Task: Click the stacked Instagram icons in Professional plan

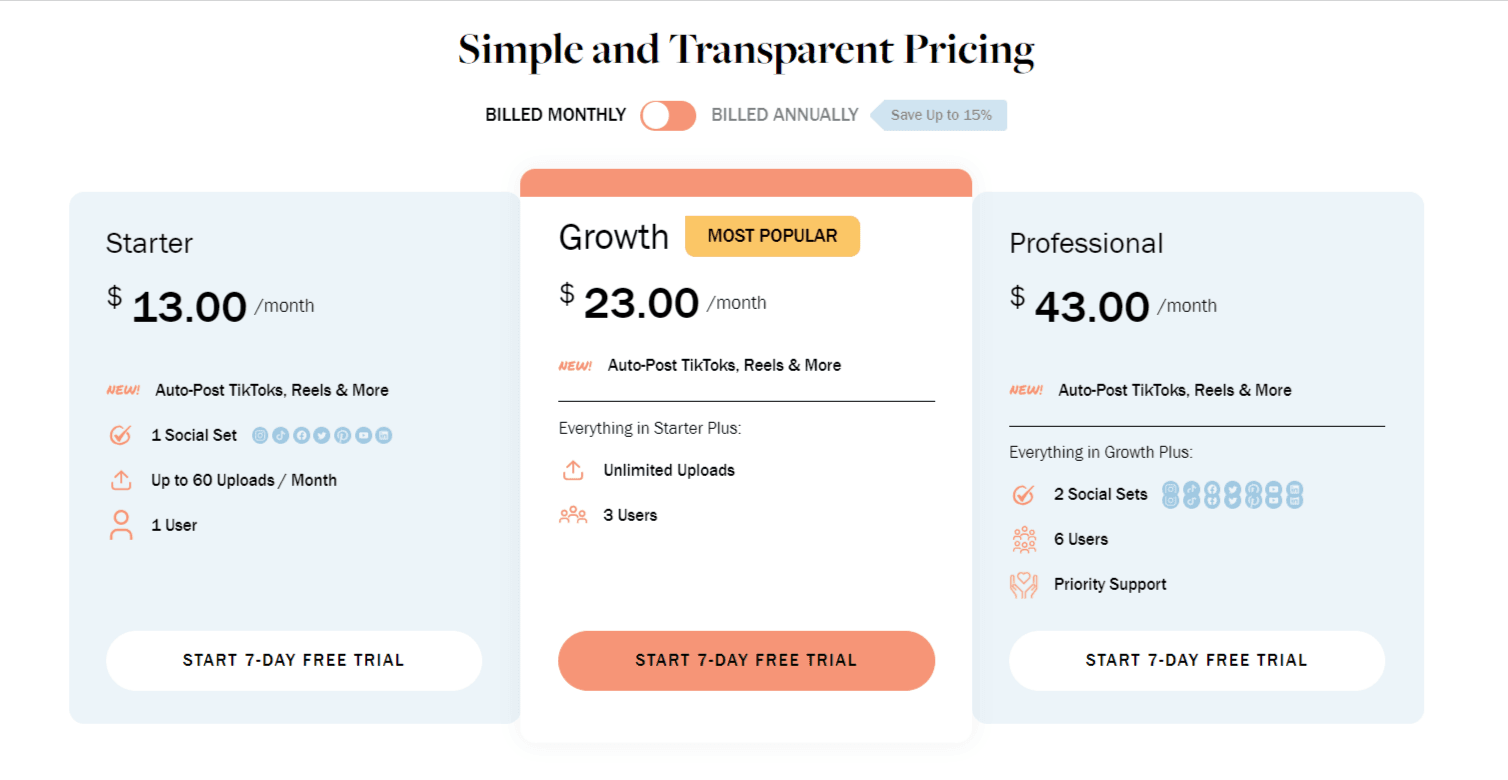Action: coord(1171,493)
